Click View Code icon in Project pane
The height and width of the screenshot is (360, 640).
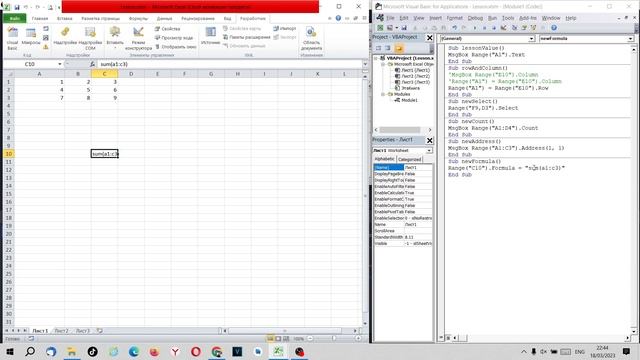378,48
